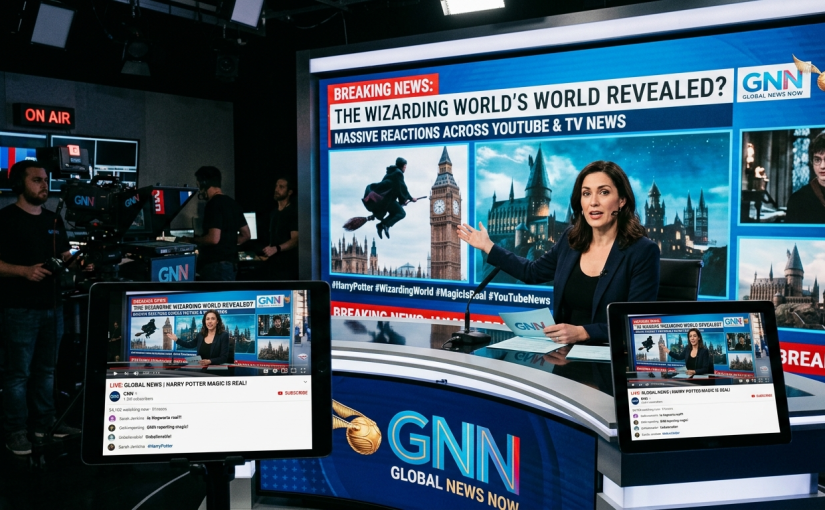This screenshot has width=825, height=510.
Task: Subscribe to the channel on the left tablet
Action: click(293, 393)
